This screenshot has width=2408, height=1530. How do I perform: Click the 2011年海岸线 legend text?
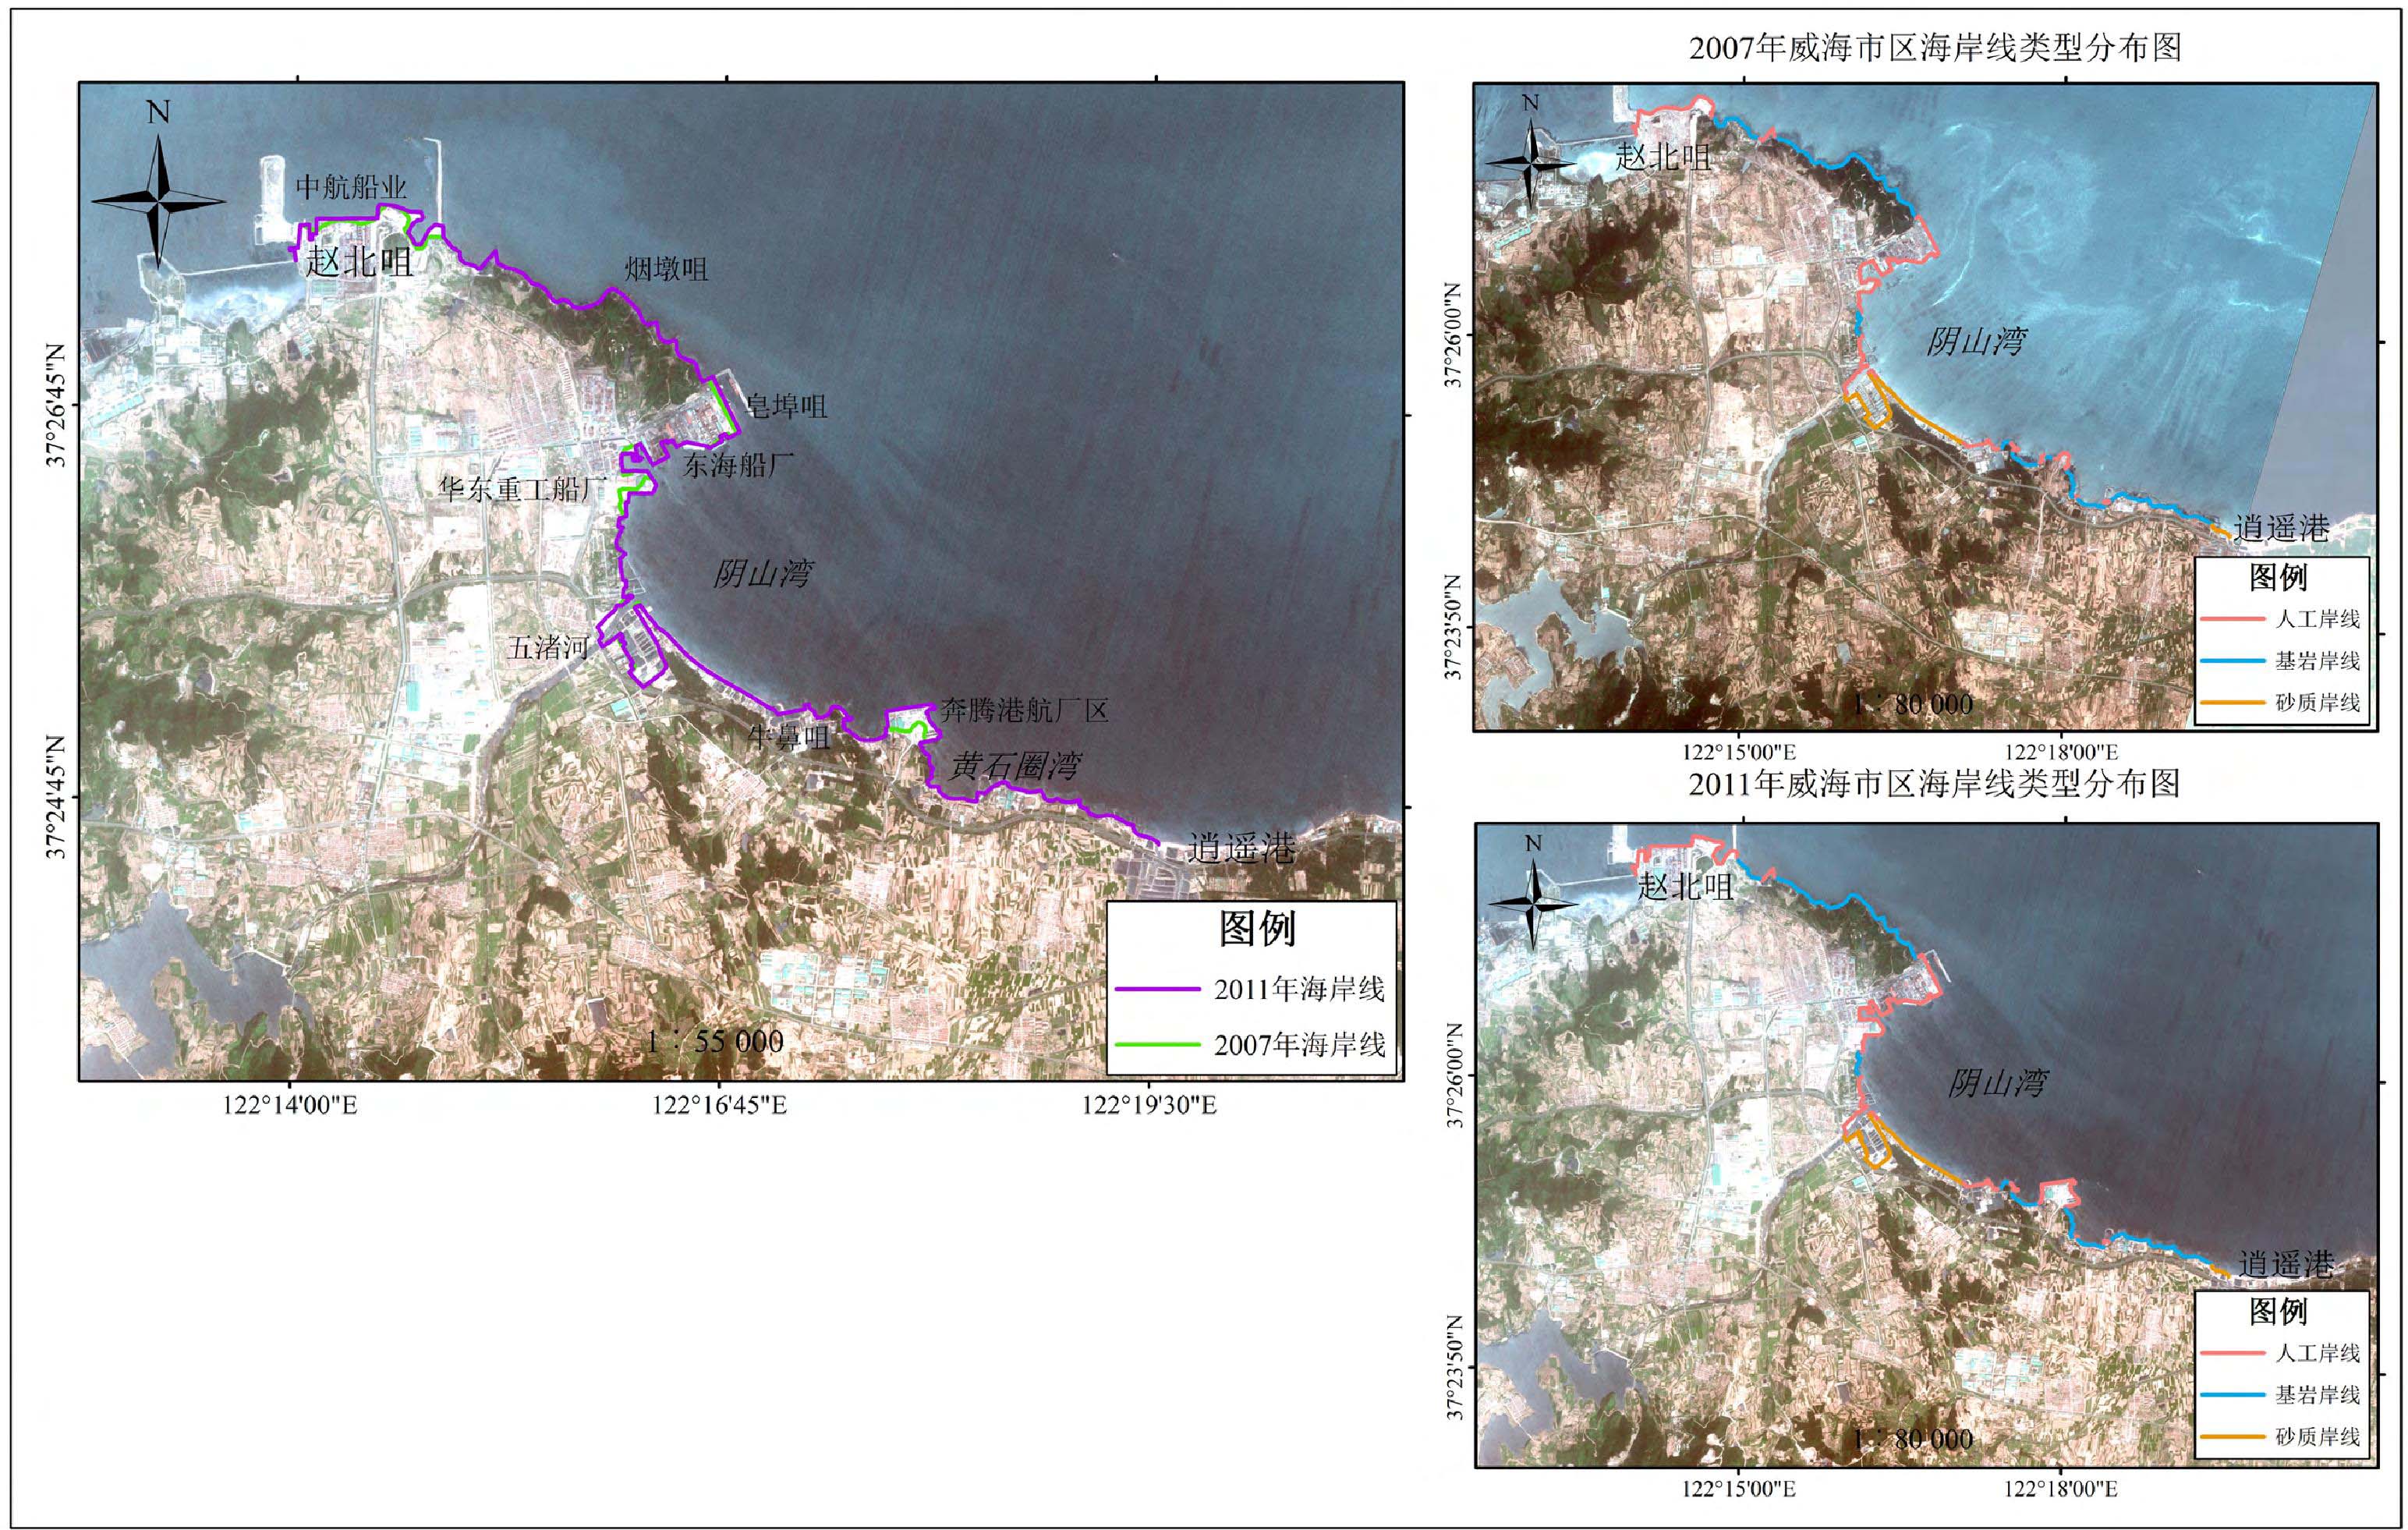click(1300, 989)
